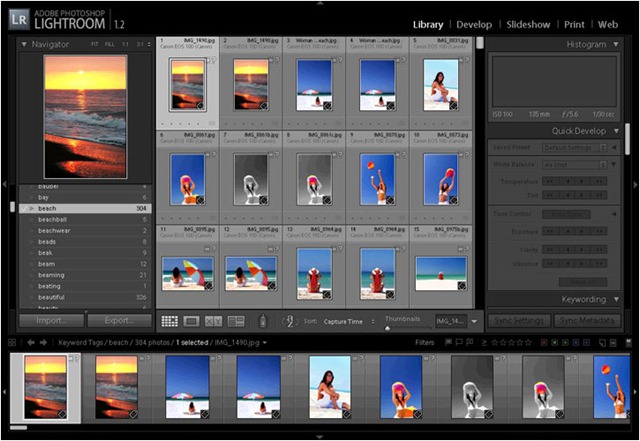The width and height of the screenshot is (640, 441).
Task: Open the Slideshow module
Action: click(x=528, y=24)
